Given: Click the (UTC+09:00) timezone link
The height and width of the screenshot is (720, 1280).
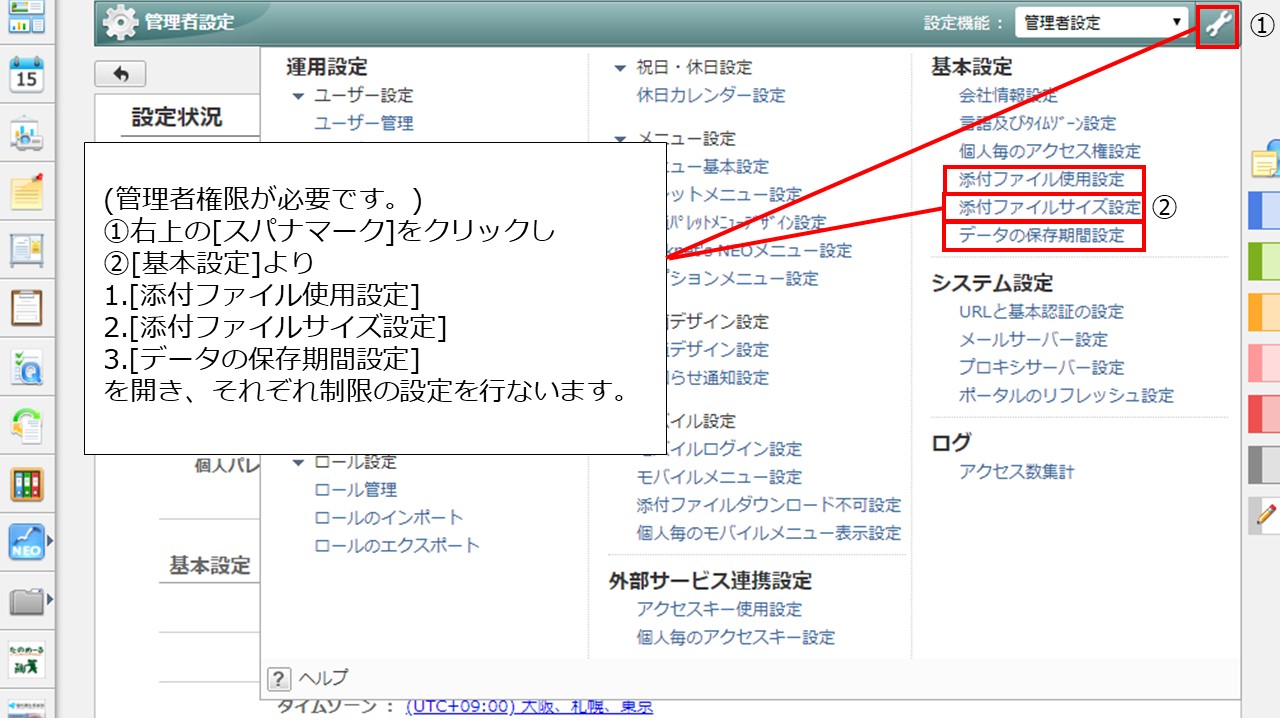Looking at the screenshot, I should point(529,708).
